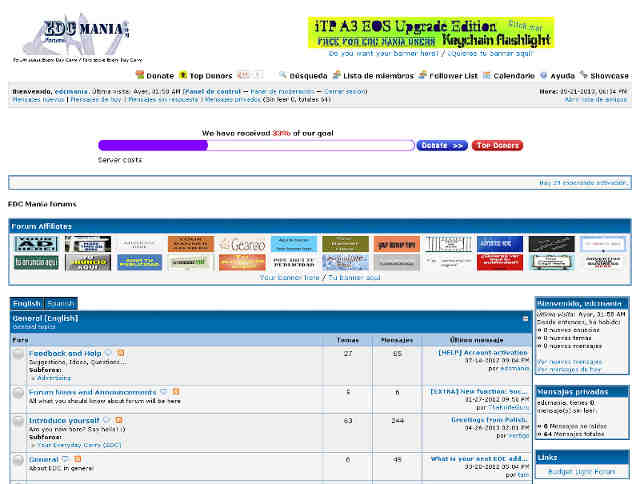This screenshot has width=640, height=484.
Task: Open Búsqueda search menu
Action: coord(308,75)
